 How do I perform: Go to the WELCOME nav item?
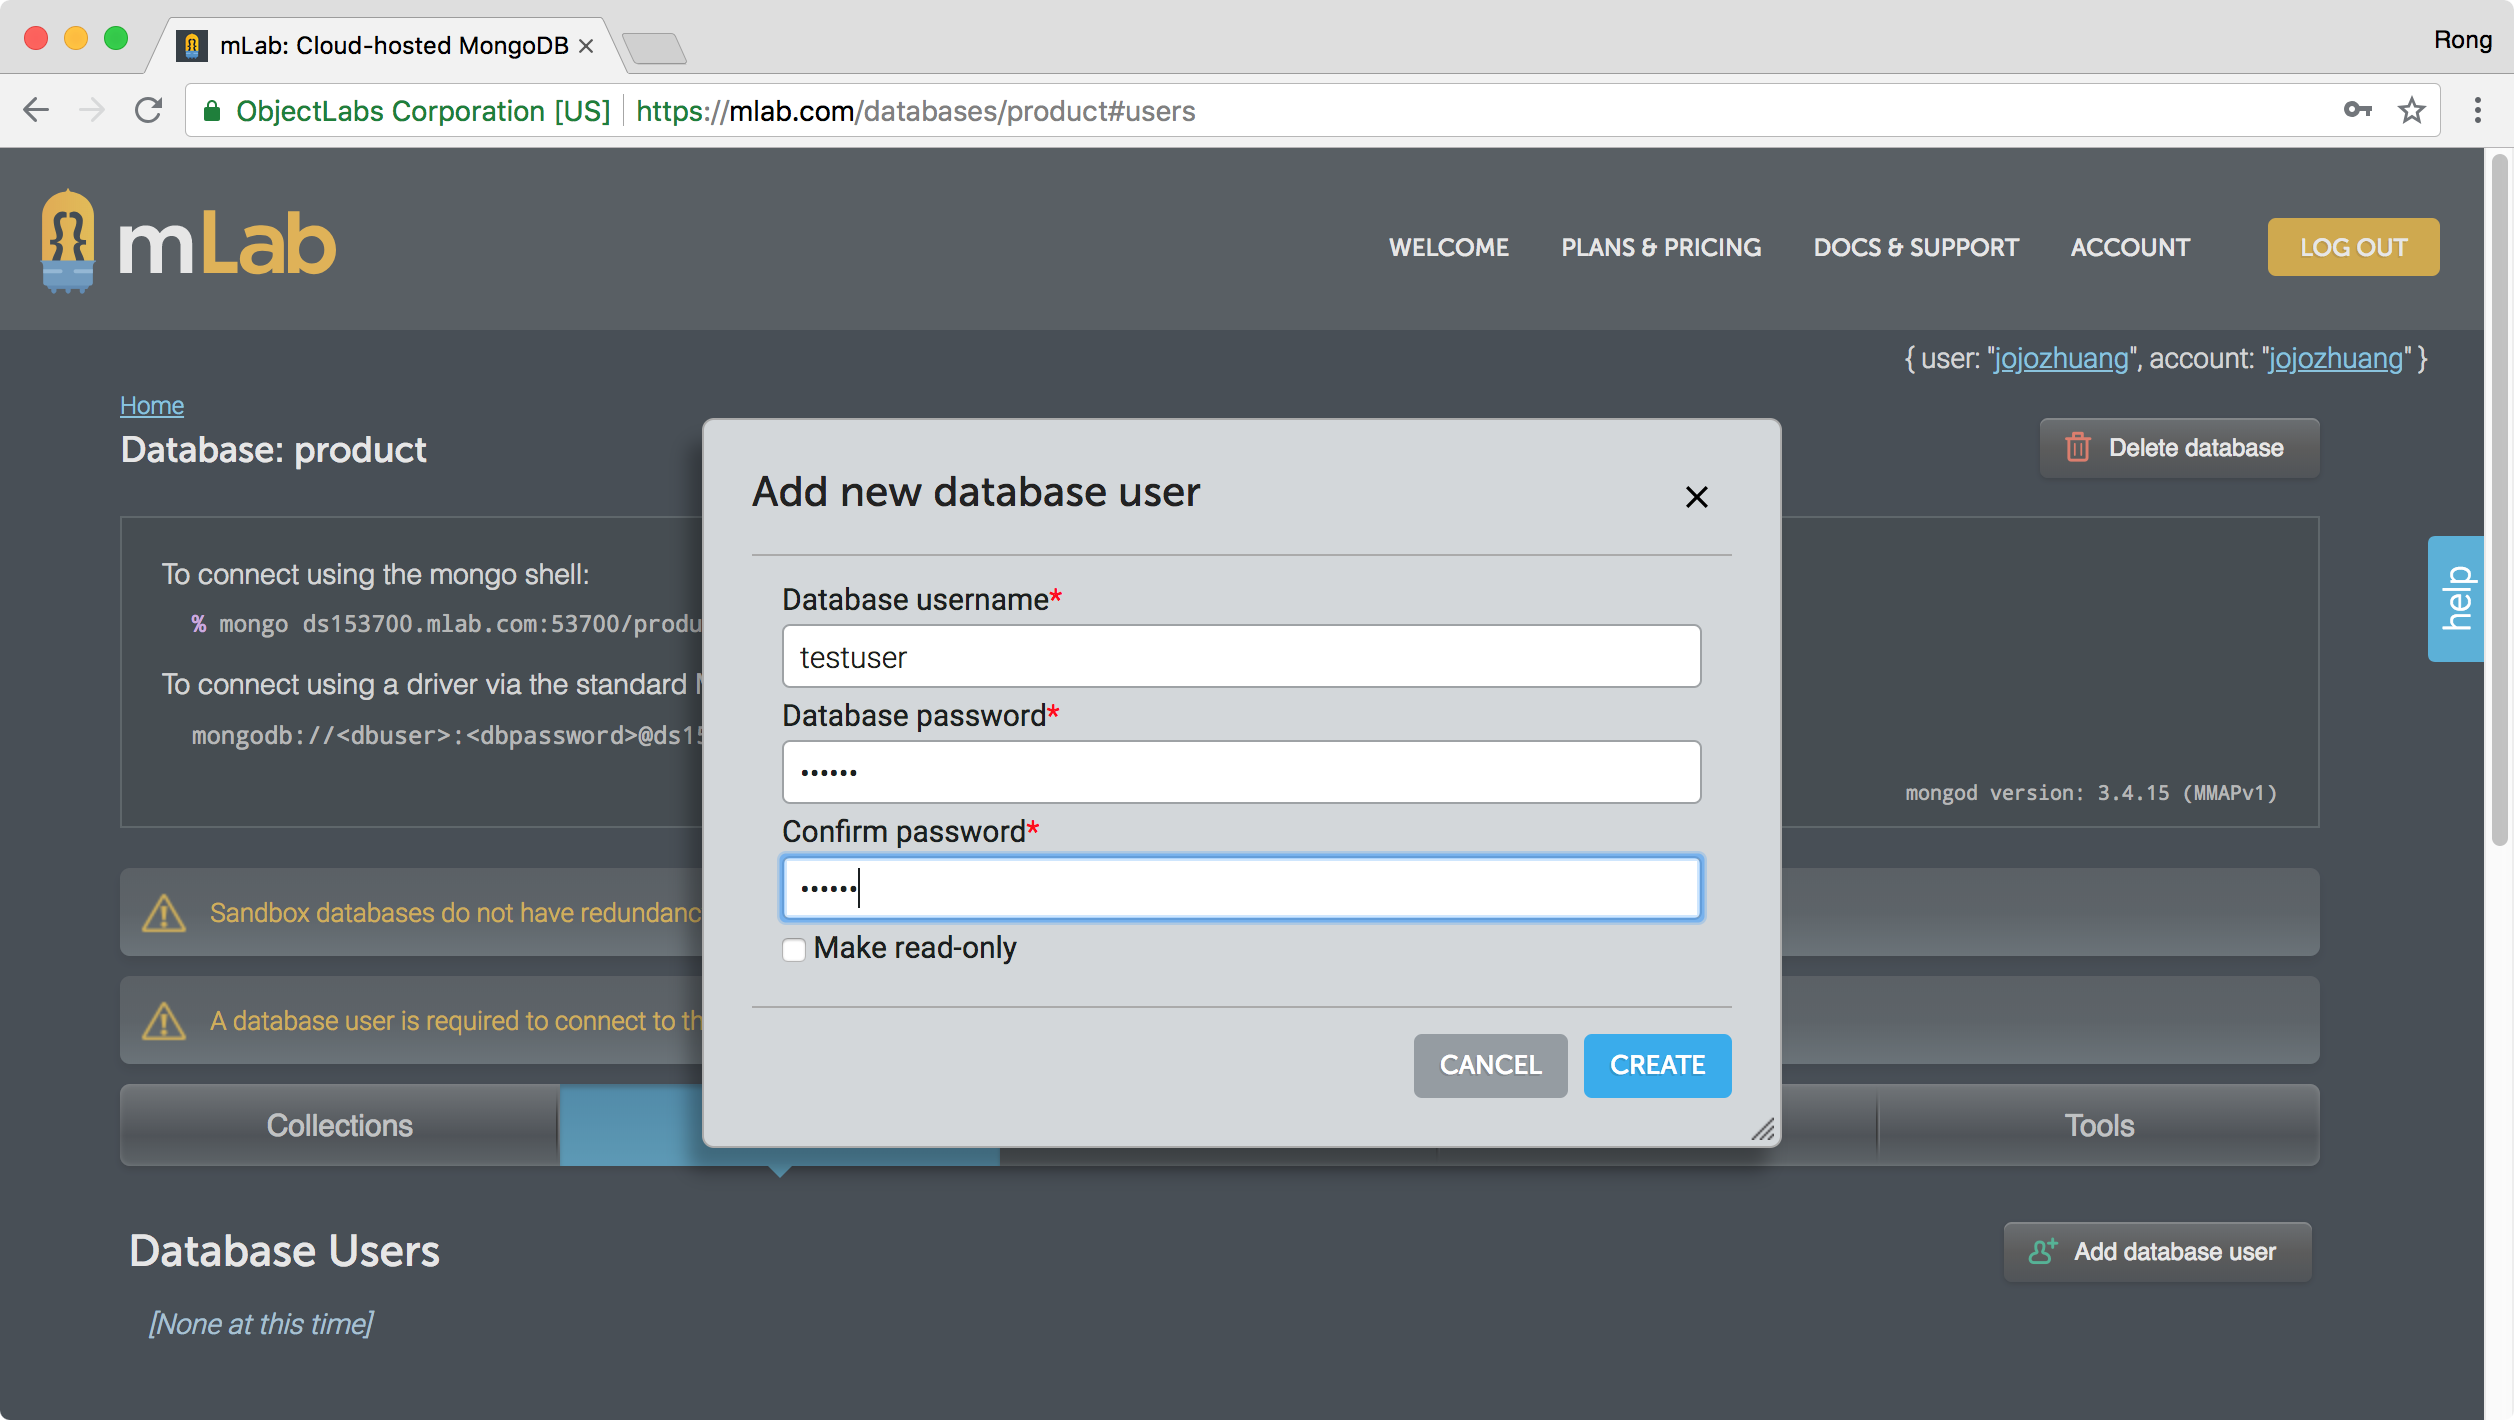point(1449,247)
